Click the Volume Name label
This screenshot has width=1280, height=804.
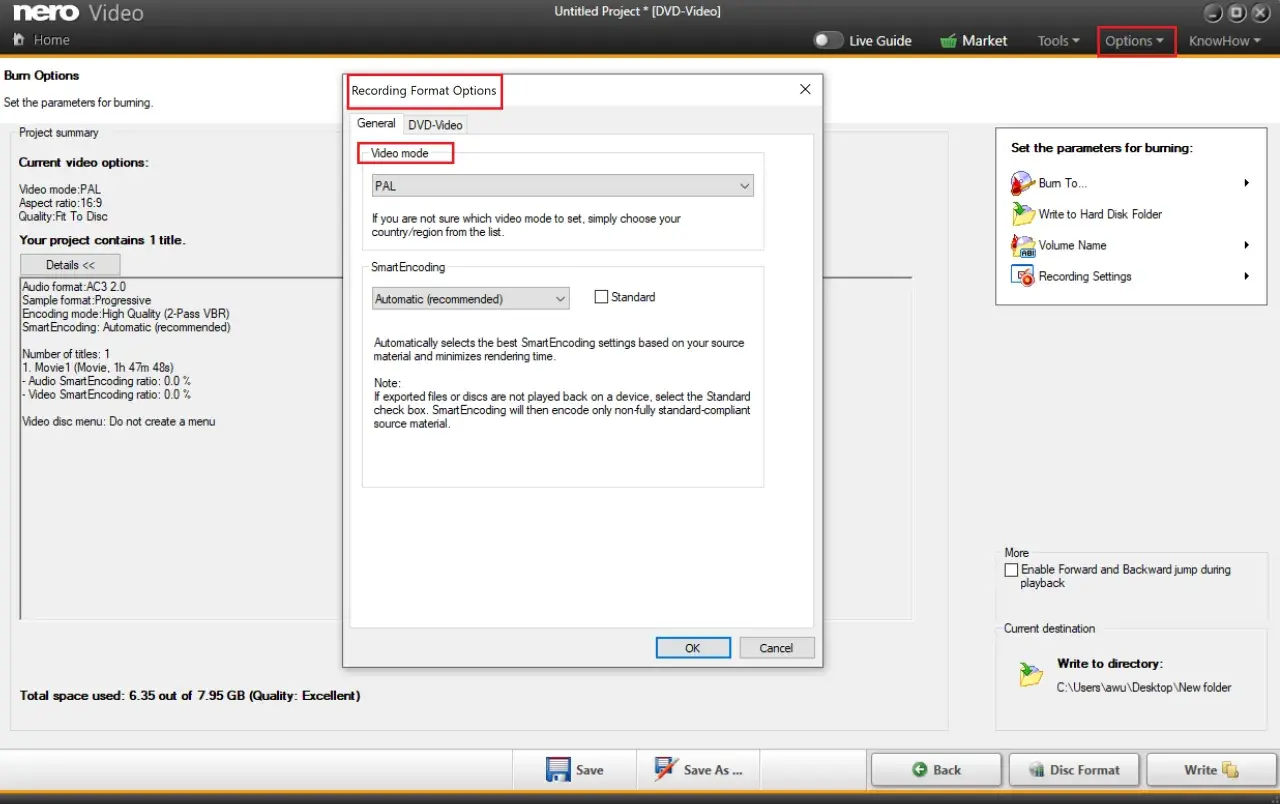[1072, 245]
